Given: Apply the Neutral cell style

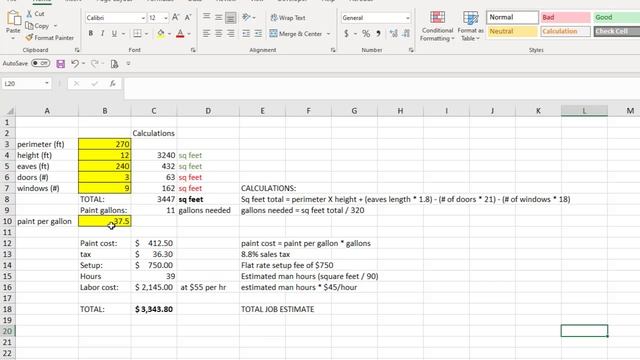Looking at the screenshot, I should pyautogui.click(x=512, y=31).
